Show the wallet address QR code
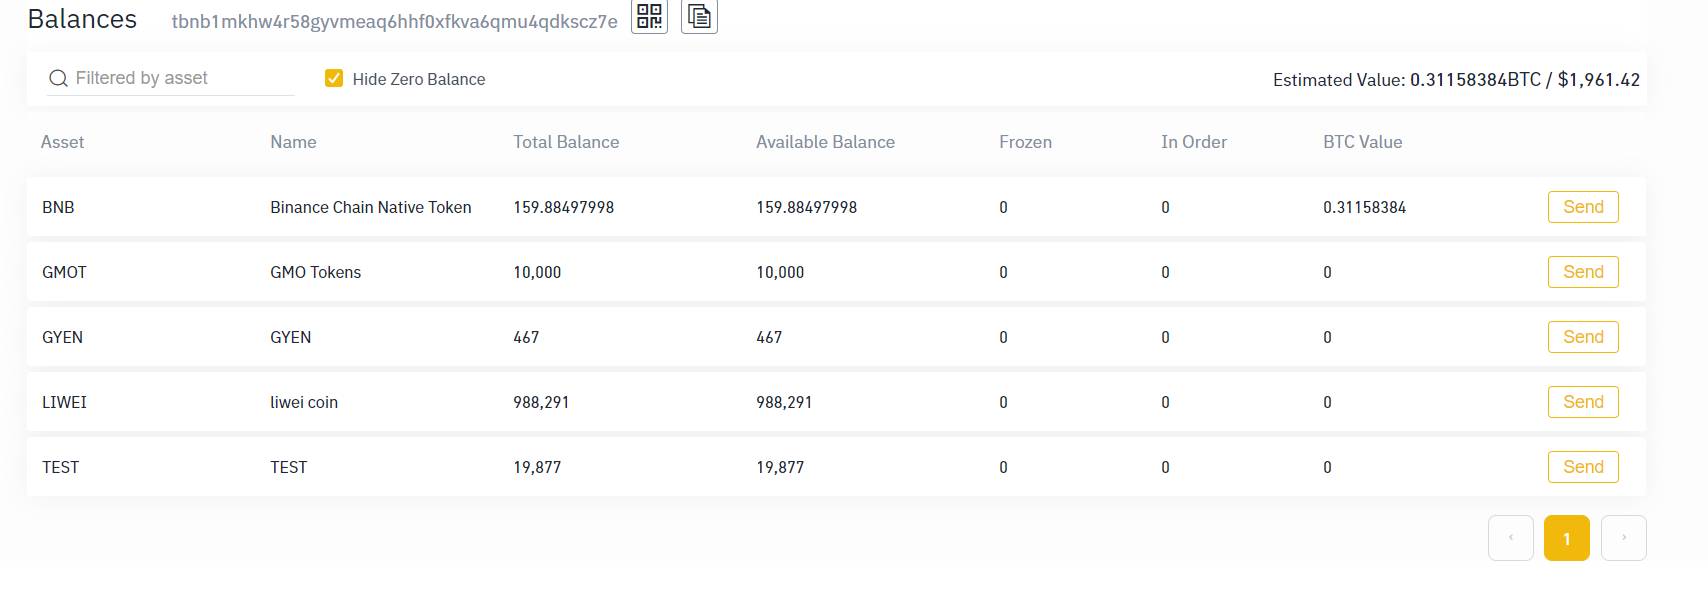The image size is (1708, 590). [x=649, y=16]
